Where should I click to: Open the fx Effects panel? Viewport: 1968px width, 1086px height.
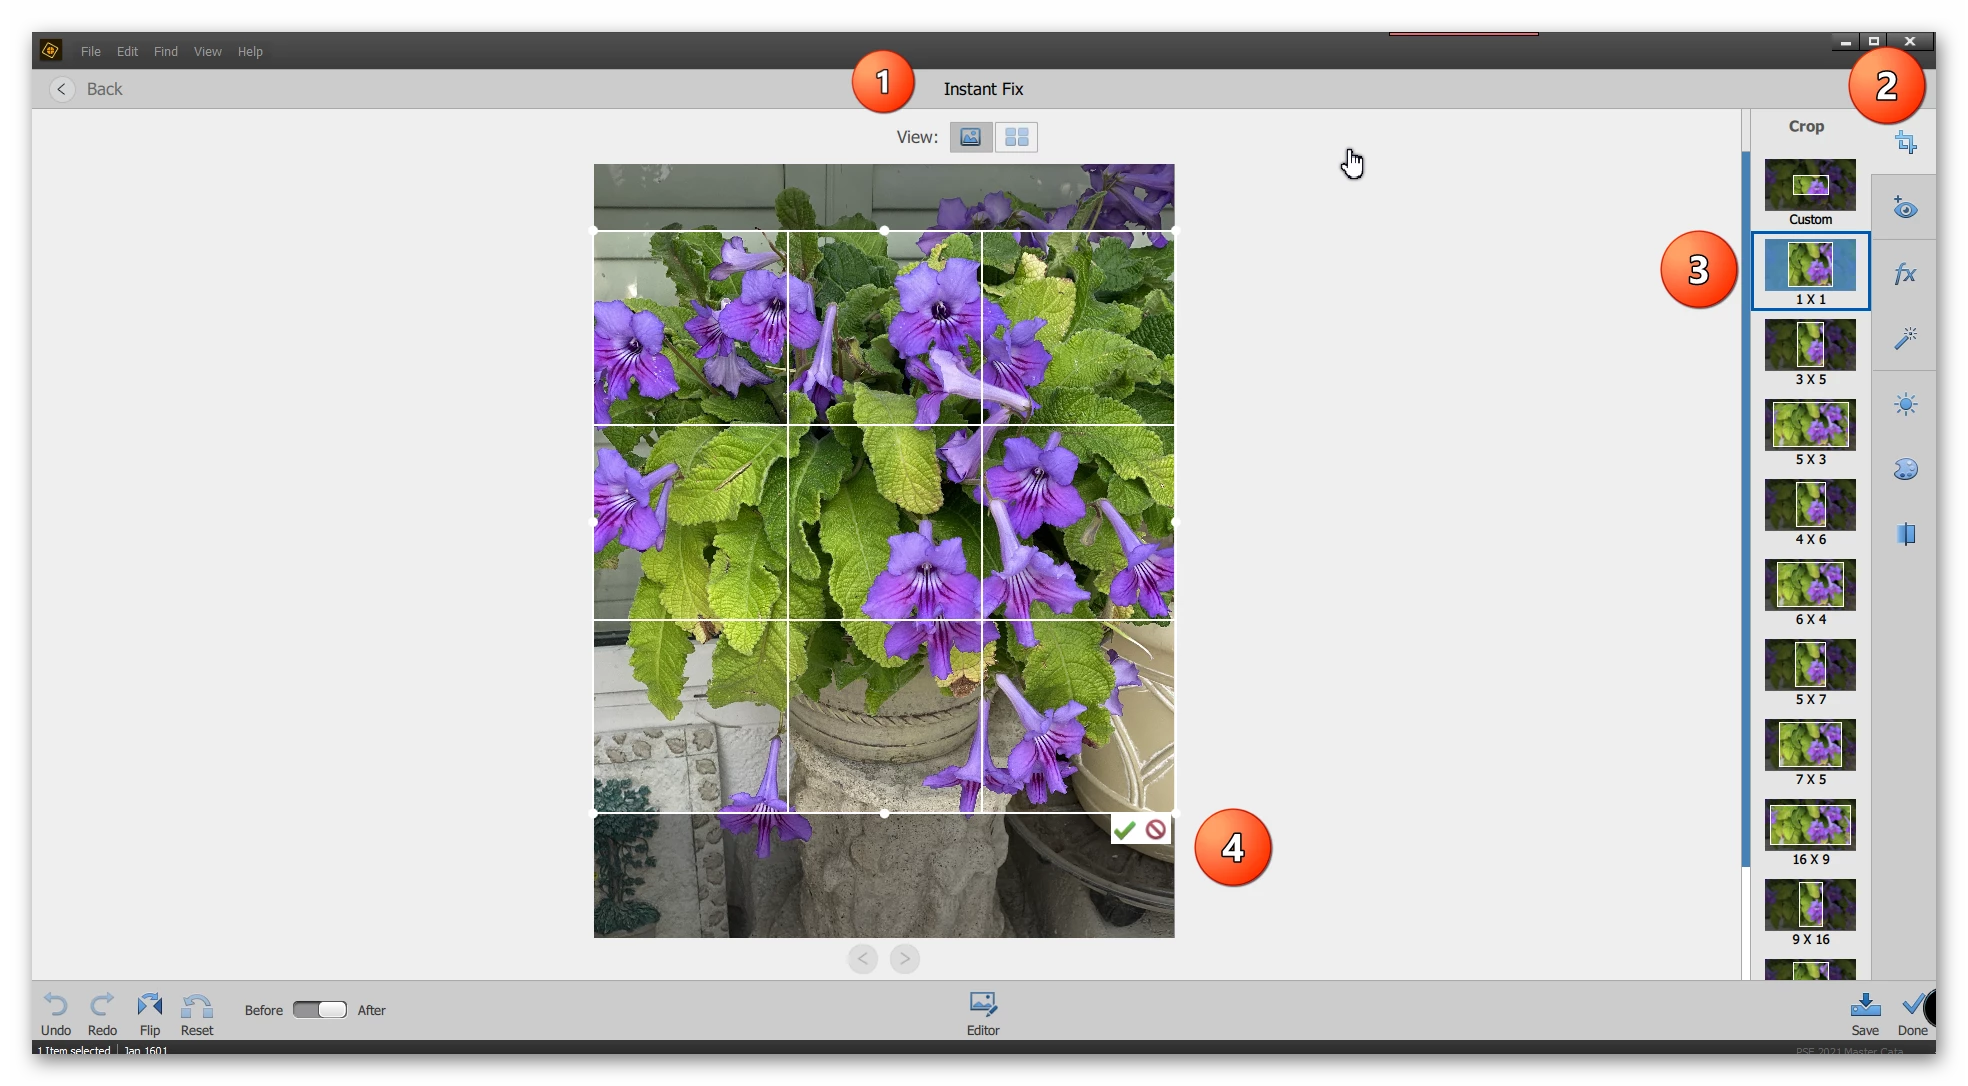point(1905,274)
